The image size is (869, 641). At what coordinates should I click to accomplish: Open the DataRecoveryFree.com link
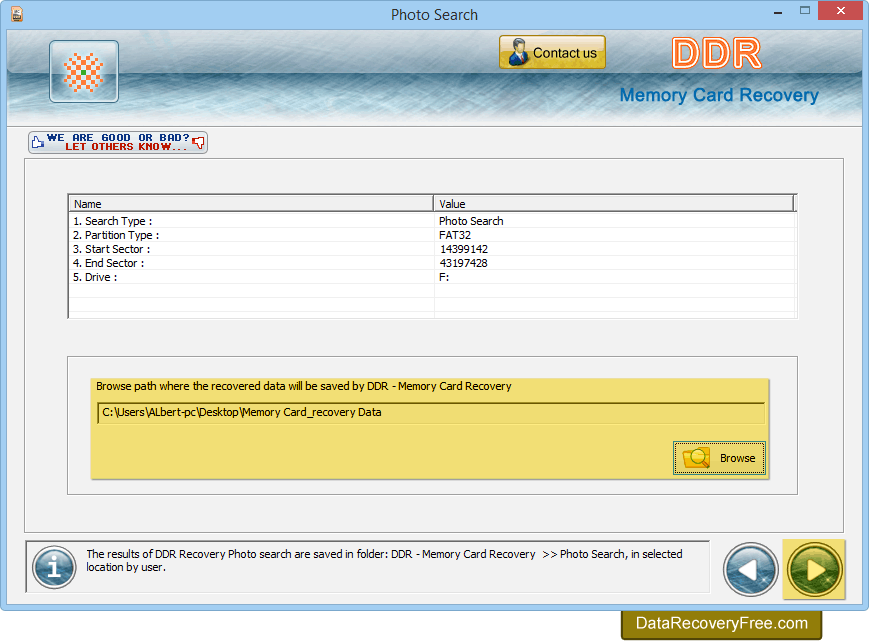[x=722, y=624]
